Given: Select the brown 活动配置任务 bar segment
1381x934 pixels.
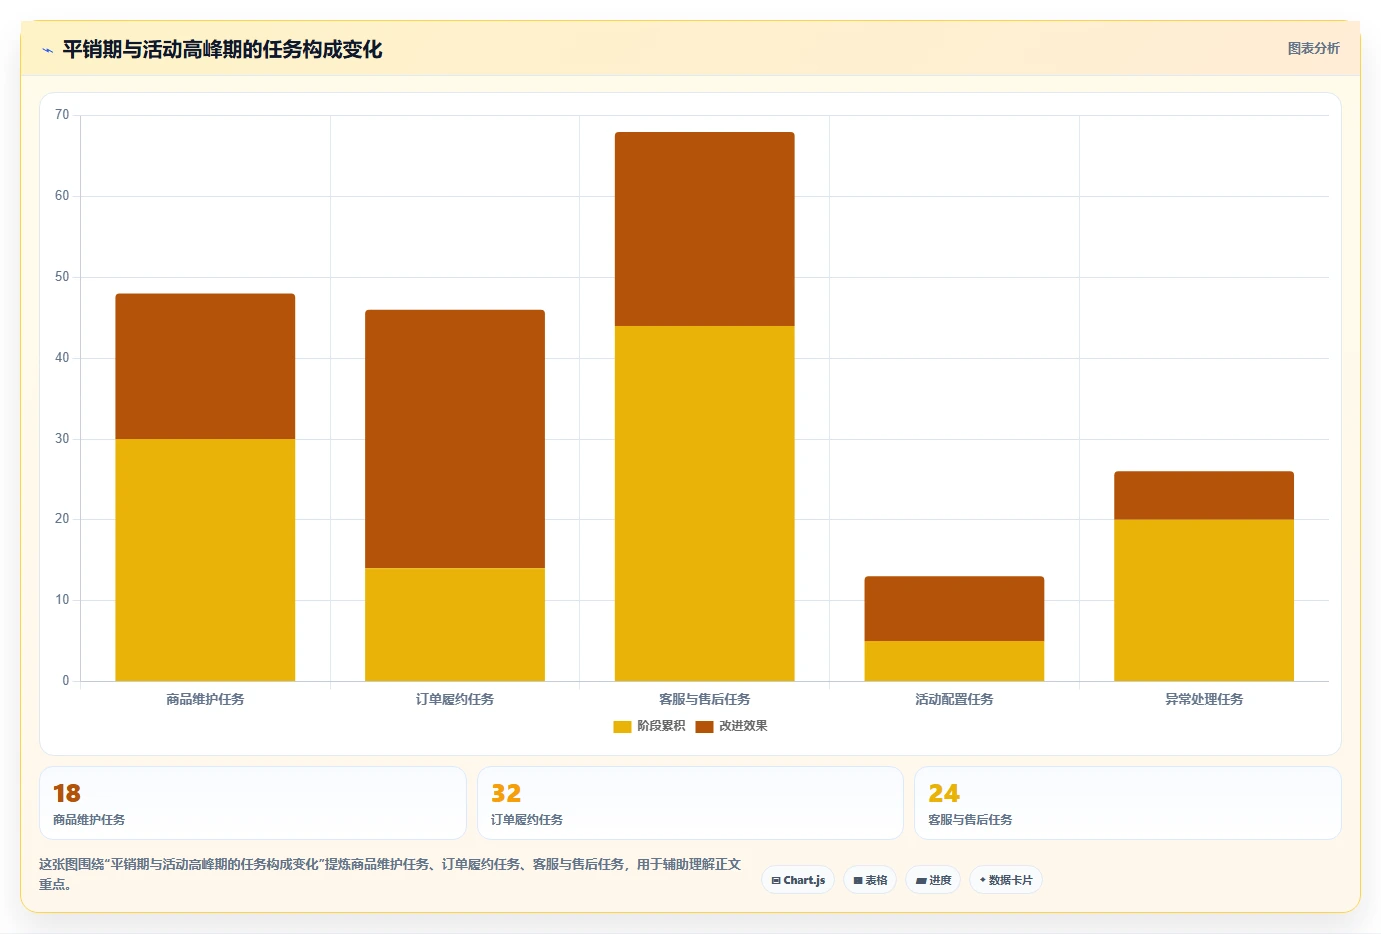Looking at the screenshot, I should (954, 608).
